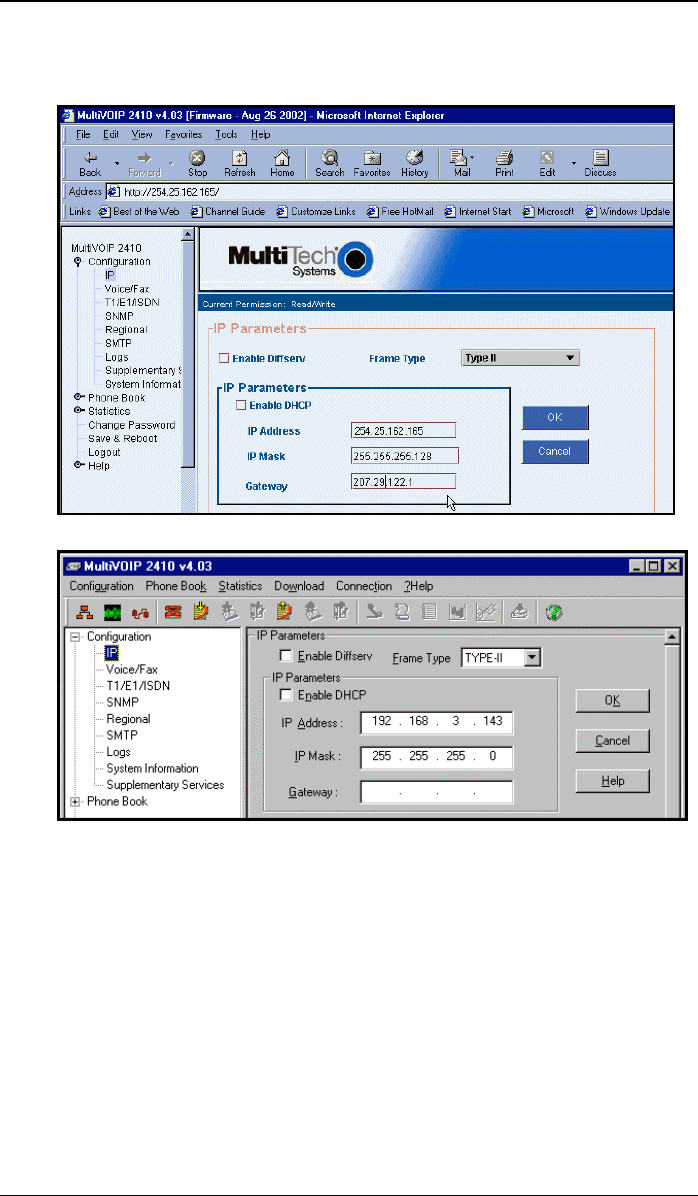Image resolution: width=698 pixels, height=1196 pixels.
Task: Expand Phone Book node in web page tree
Action: click(78, 397)
